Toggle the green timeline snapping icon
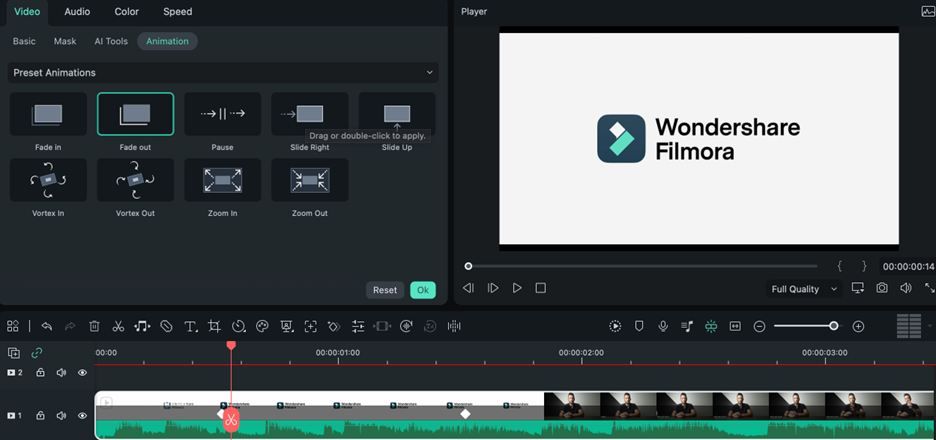The image size is (936, 440). 711,326
